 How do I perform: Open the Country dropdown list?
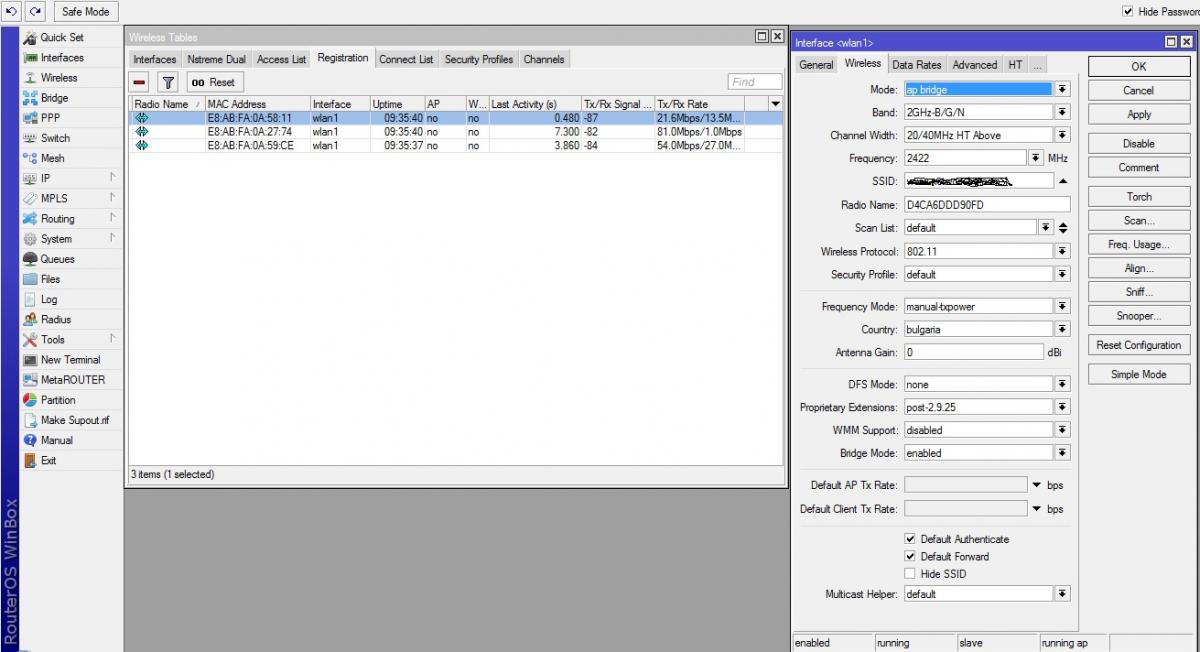click(x=1062, y=329)
